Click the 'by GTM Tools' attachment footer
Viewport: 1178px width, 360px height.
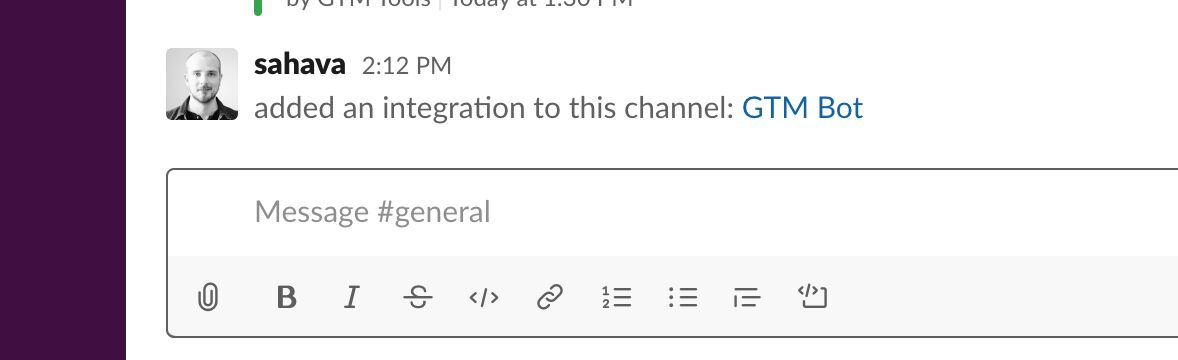358,3
